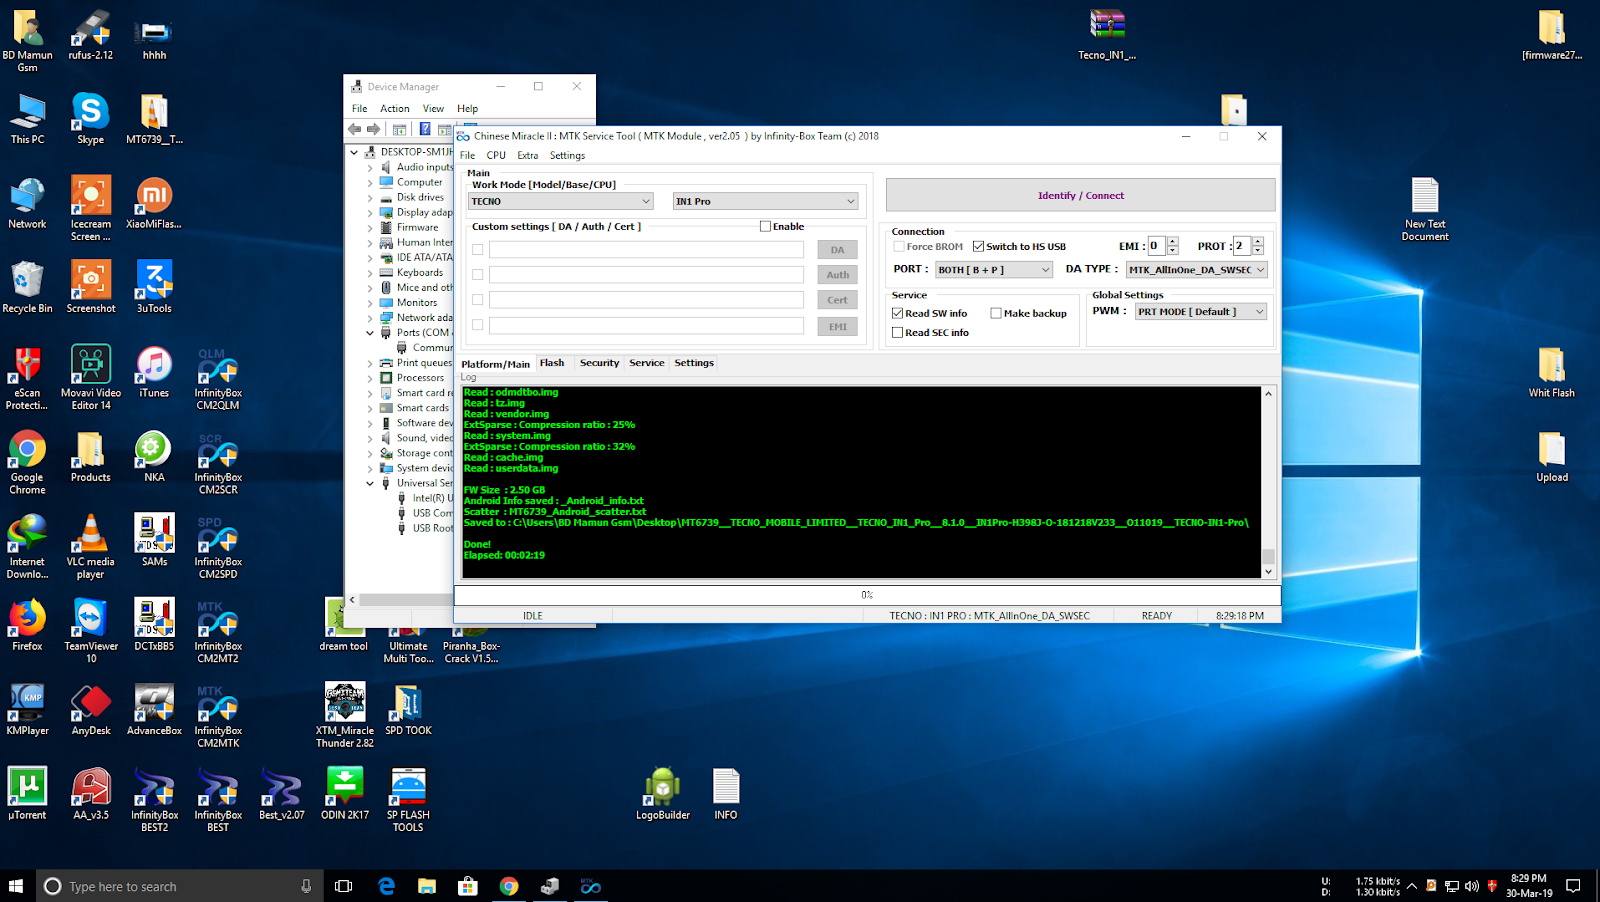This screenshot has width=1600, height=902.
Task: Open Whit Flash folder on desktop
Action: pyautogui.click(x=1551, y=372)
